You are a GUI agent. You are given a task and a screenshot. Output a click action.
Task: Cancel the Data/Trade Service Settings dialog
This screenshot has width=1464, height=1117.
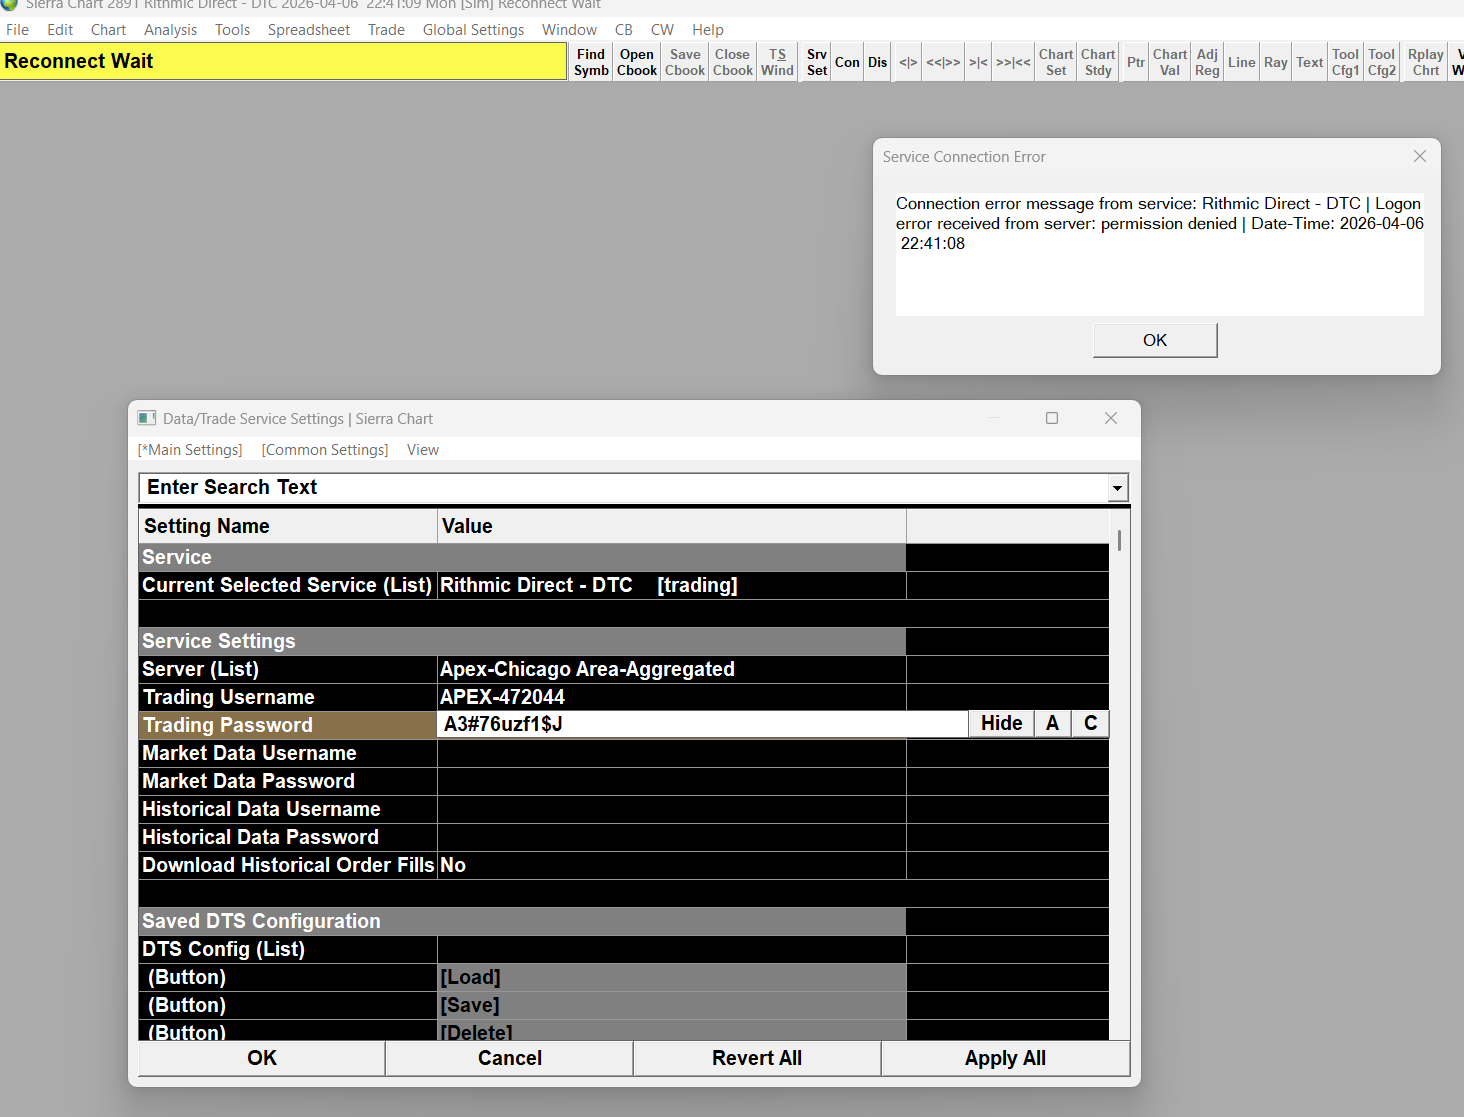coord(510,1058)
